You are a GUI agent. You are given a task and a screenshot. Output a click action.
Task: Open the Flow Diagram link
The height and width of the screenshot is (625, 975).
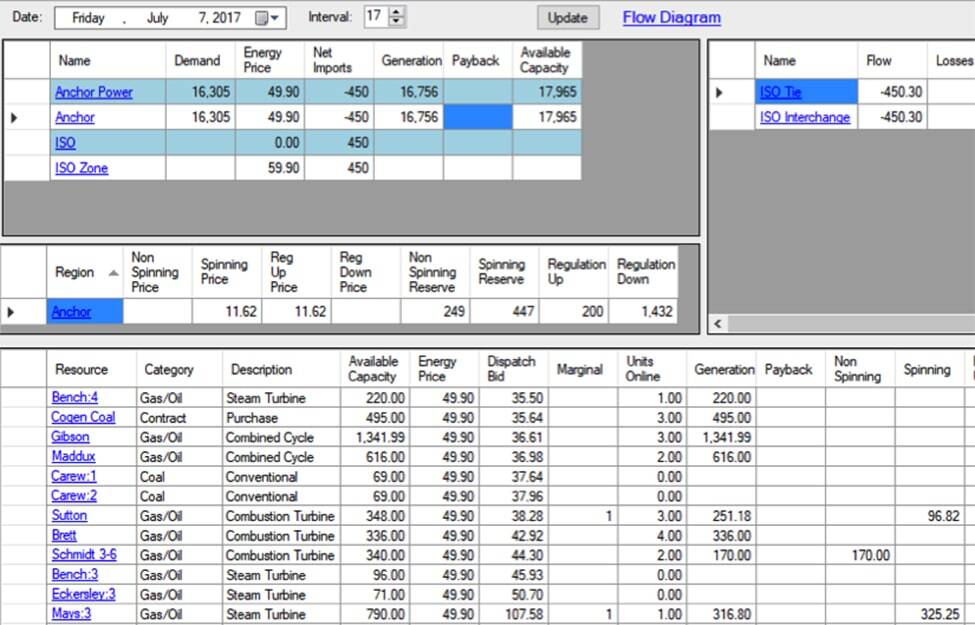[672, 17]
